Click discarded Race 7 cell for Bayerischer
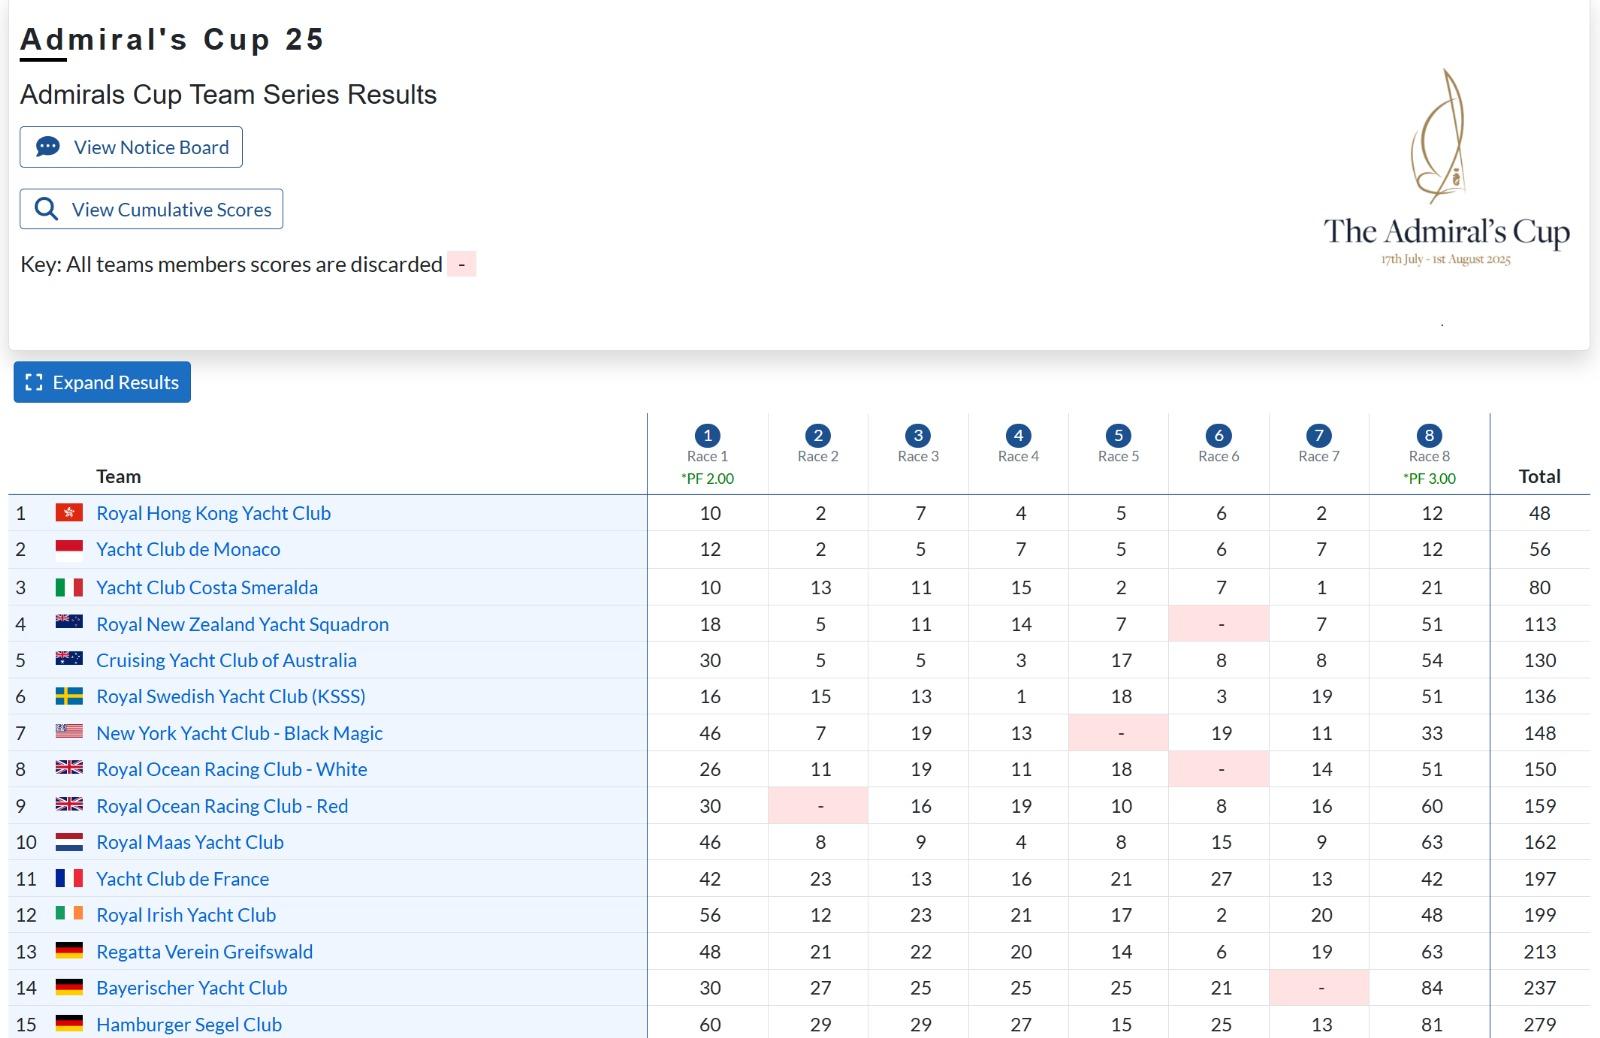 pos(1319,988)
